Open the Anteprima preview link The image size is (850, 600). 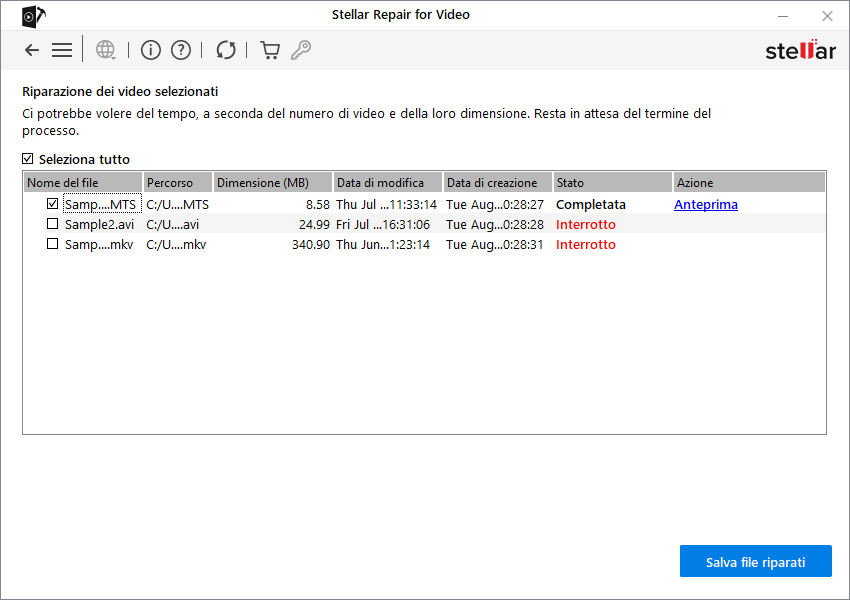click(706, 204)
